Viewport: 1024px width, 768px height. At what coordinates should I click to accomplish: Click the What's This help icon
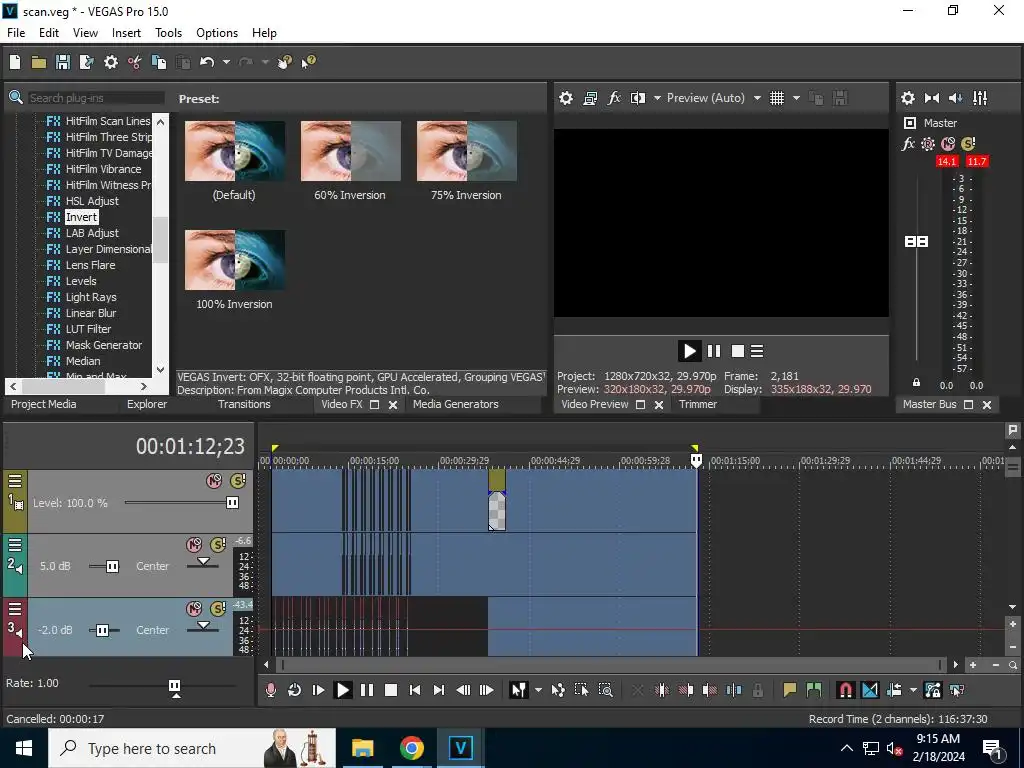point(308,62)
